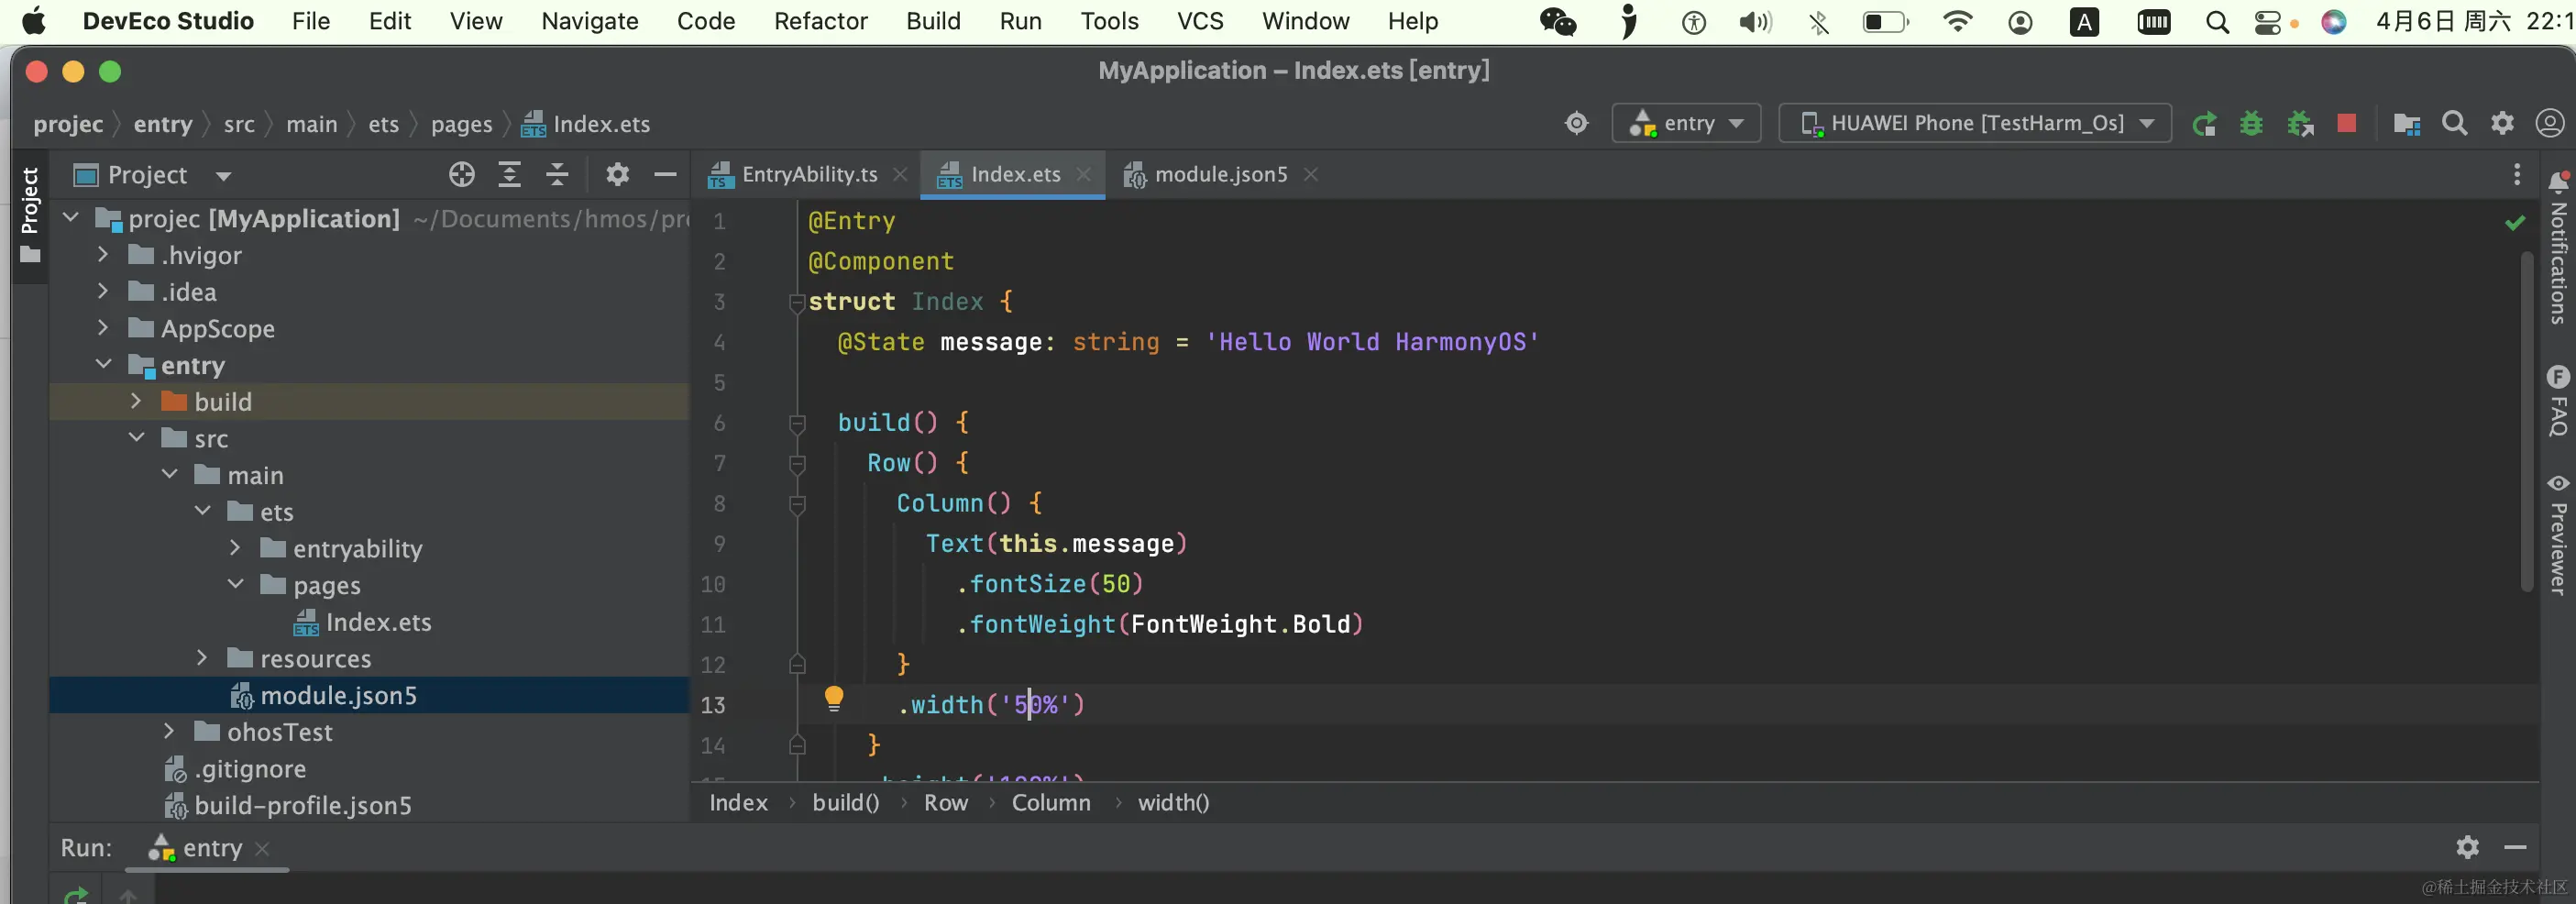Expand all items in Project panel

(509, 175)
